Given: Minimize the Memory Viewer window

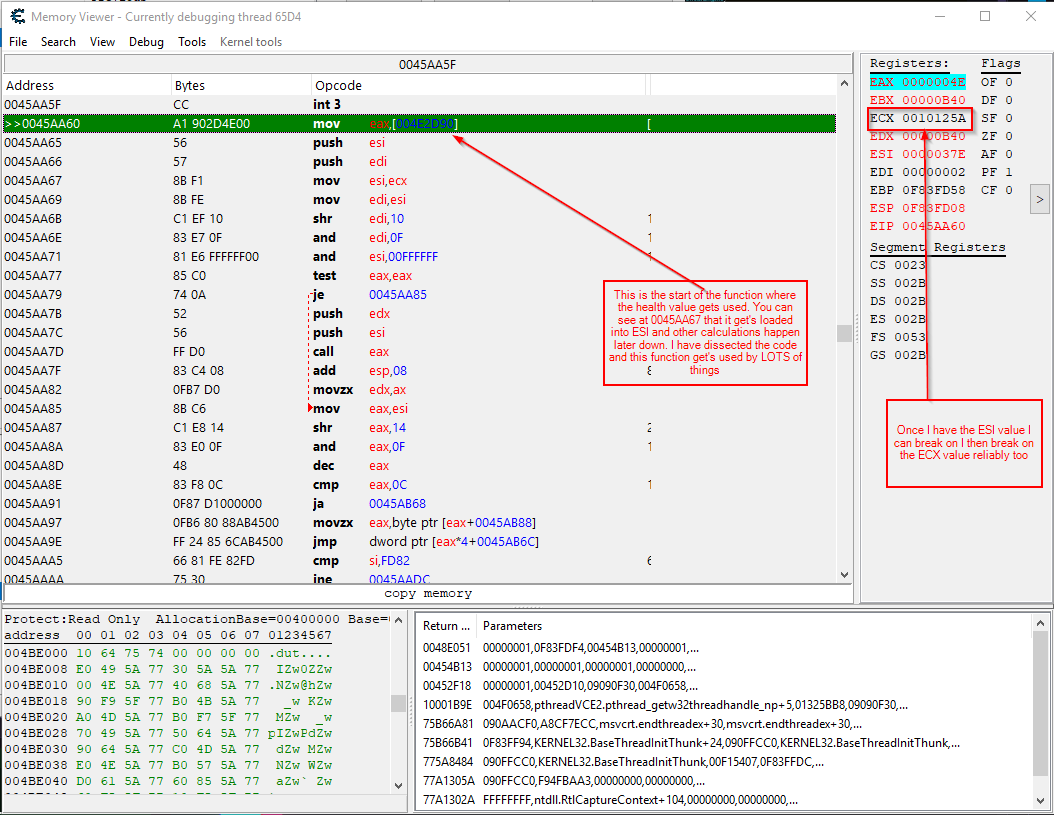Looking at the screenshot, I should point(939,17).
